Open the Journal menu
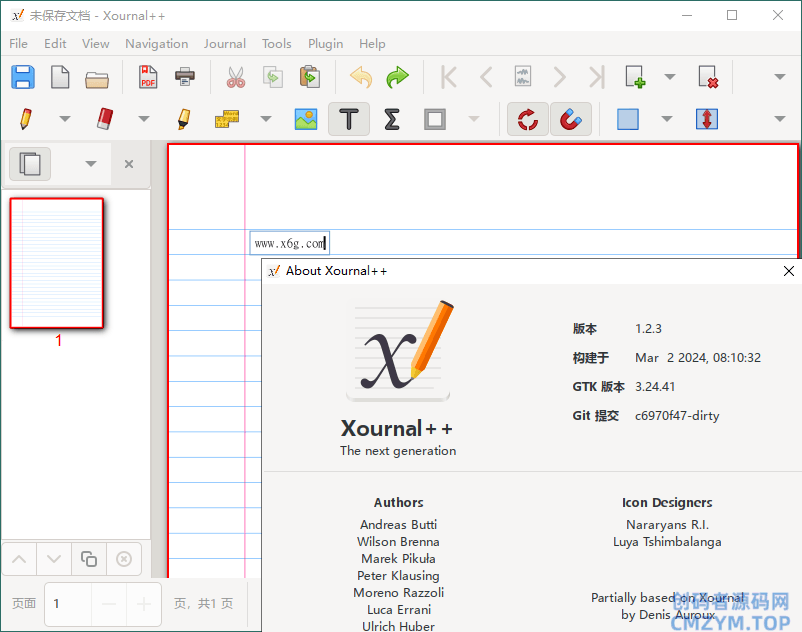The width and height of the screenshot is (802, 632). (224, 43)
